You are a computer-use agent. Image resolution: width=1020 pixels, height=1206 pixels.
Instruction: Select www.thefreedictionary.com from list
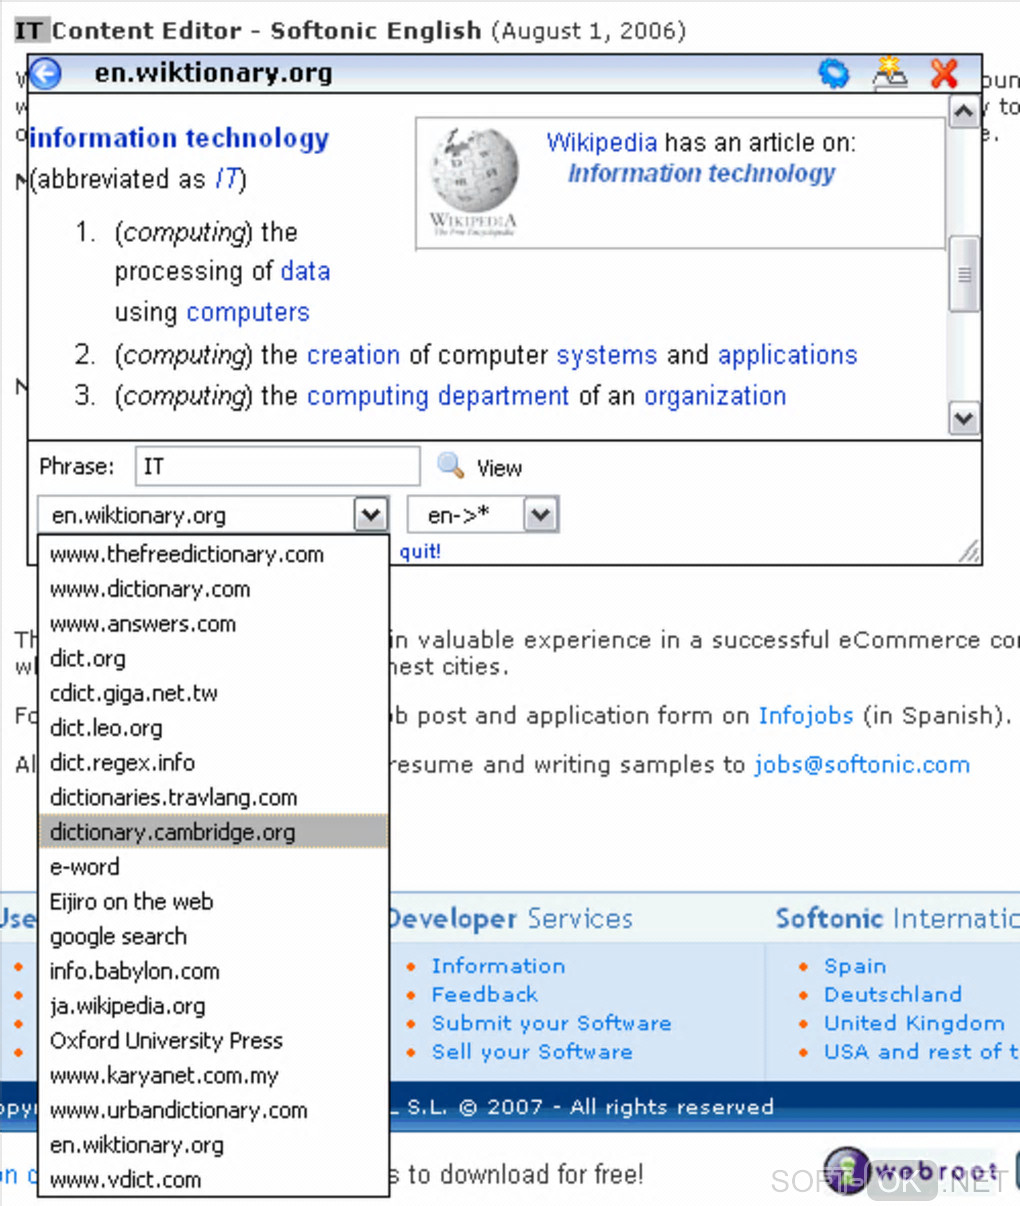(213, 554)
